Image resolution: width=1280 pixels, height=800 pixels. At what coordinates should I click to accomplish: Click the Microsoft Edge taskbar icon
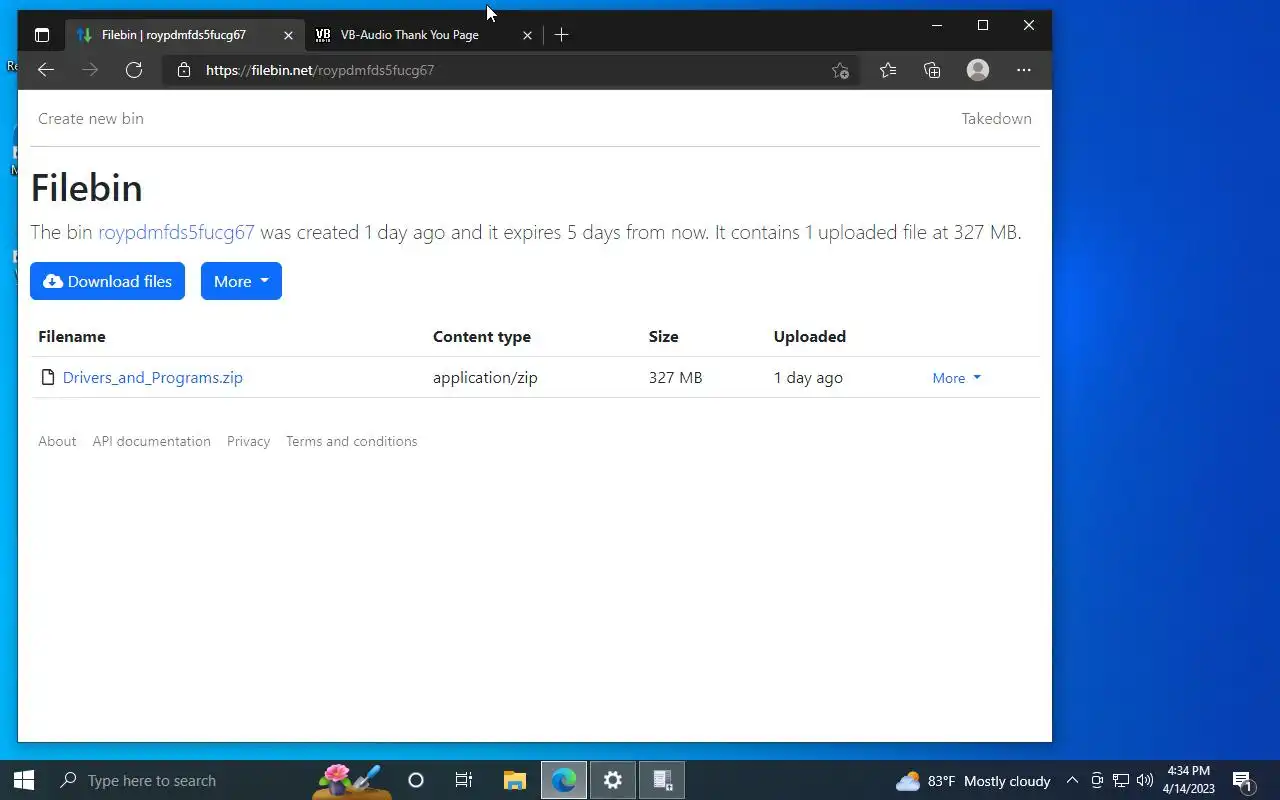pos(564,780)
